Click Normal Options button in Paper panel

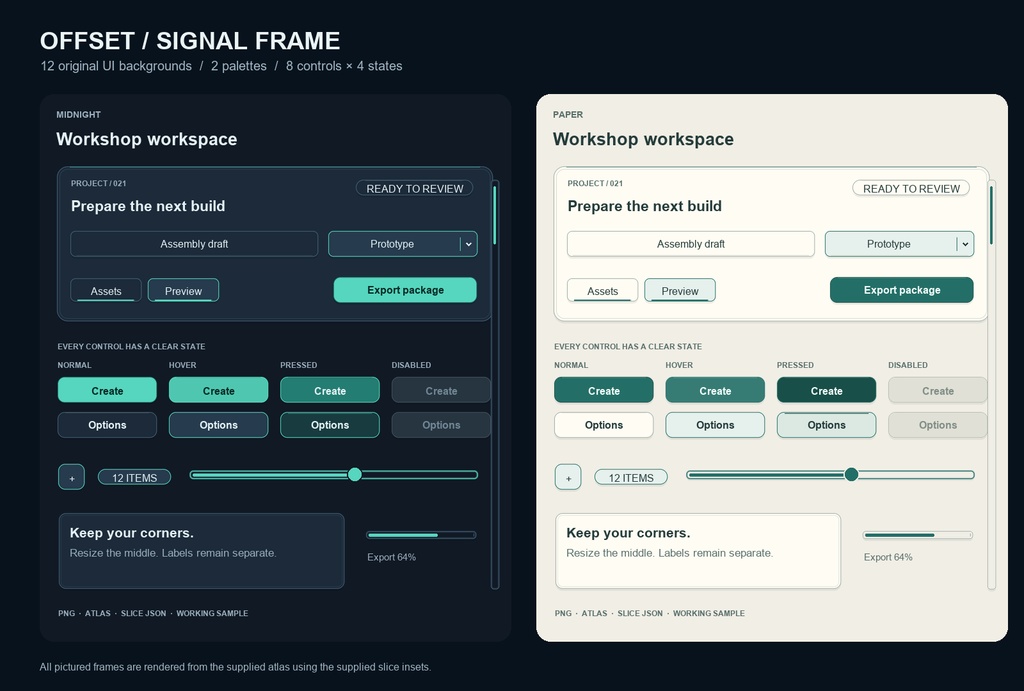coord(603,425)
